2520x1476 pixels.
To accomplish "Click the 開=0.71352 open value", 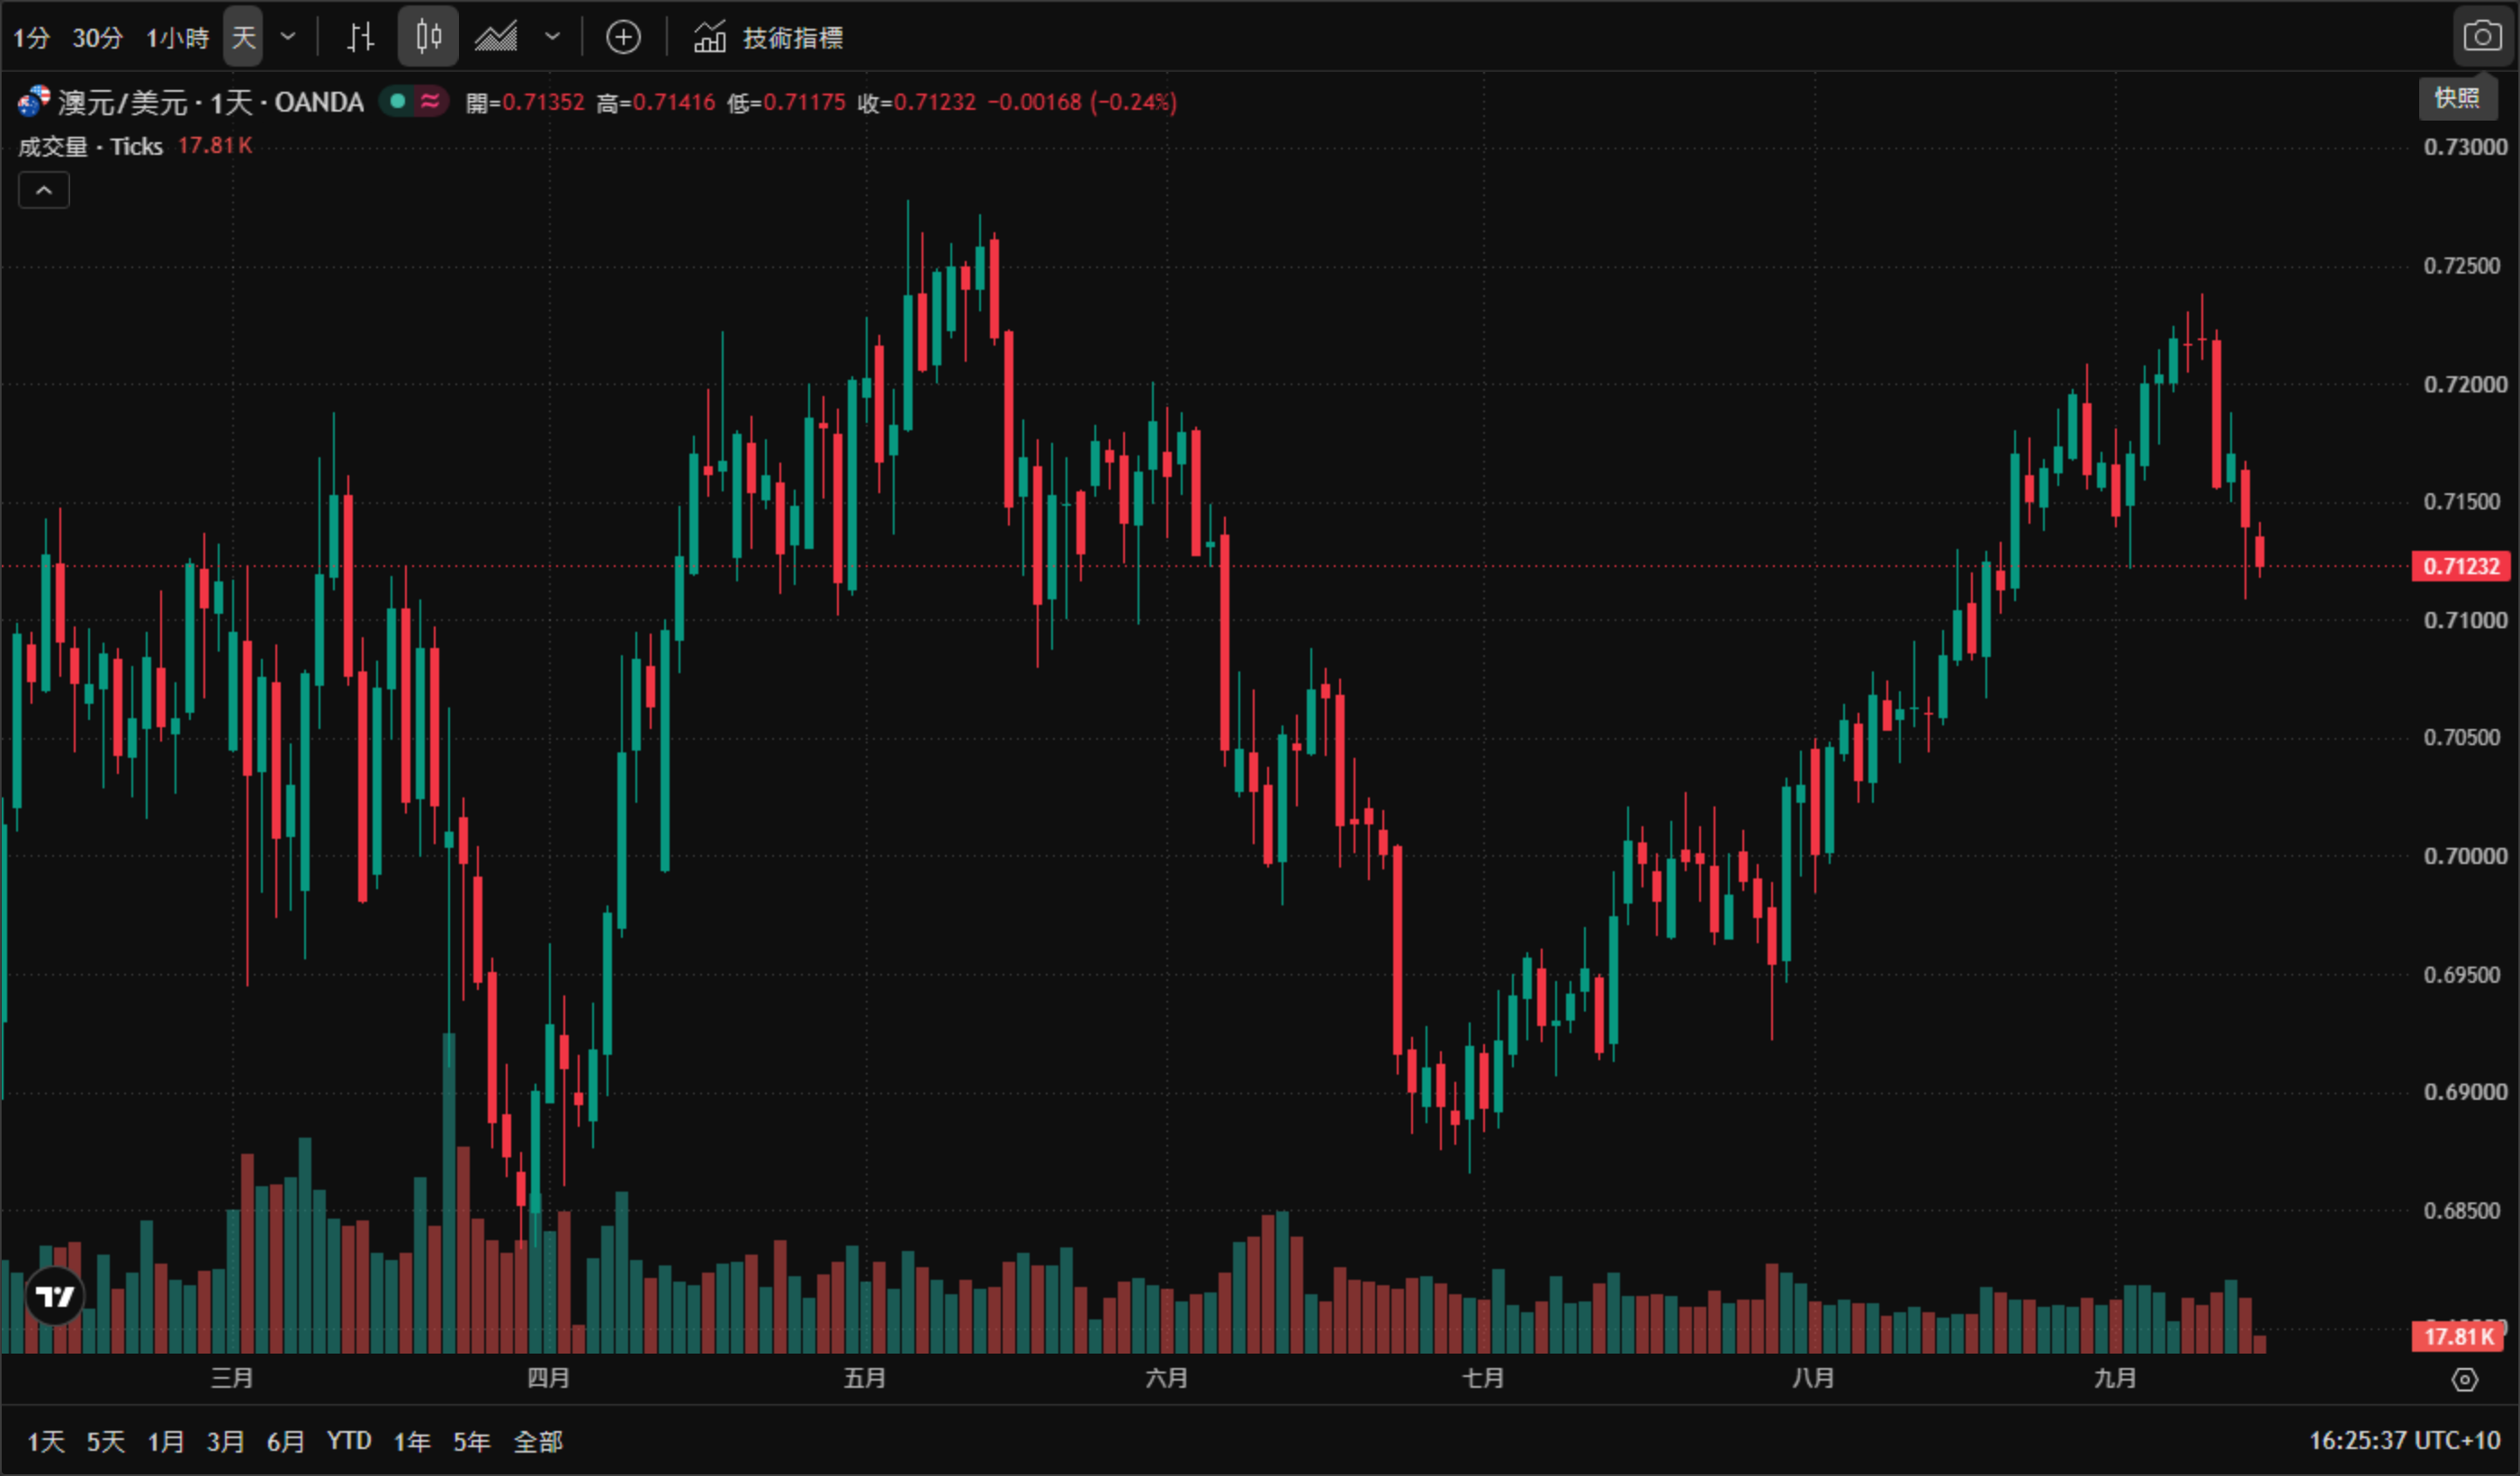I will (x=525, y=102).
